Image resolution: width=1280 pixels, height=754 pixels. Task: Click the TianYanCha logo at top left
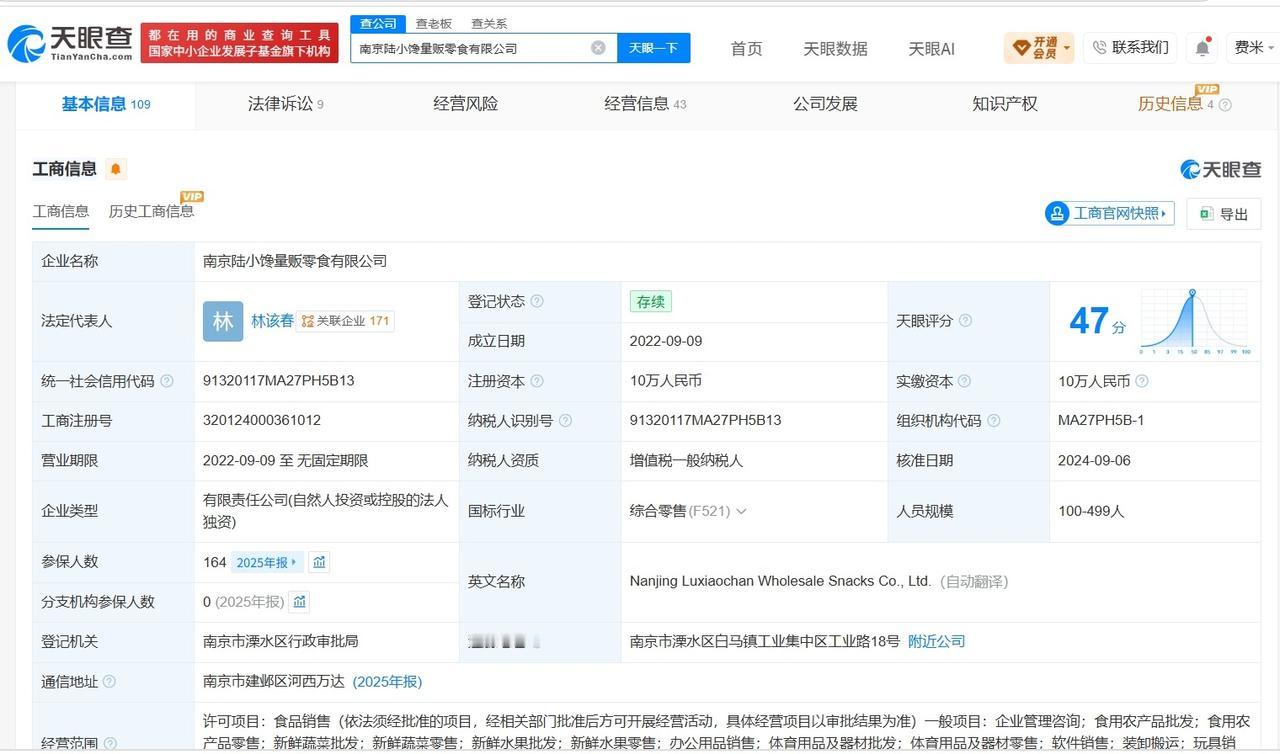tap(70, 43)
